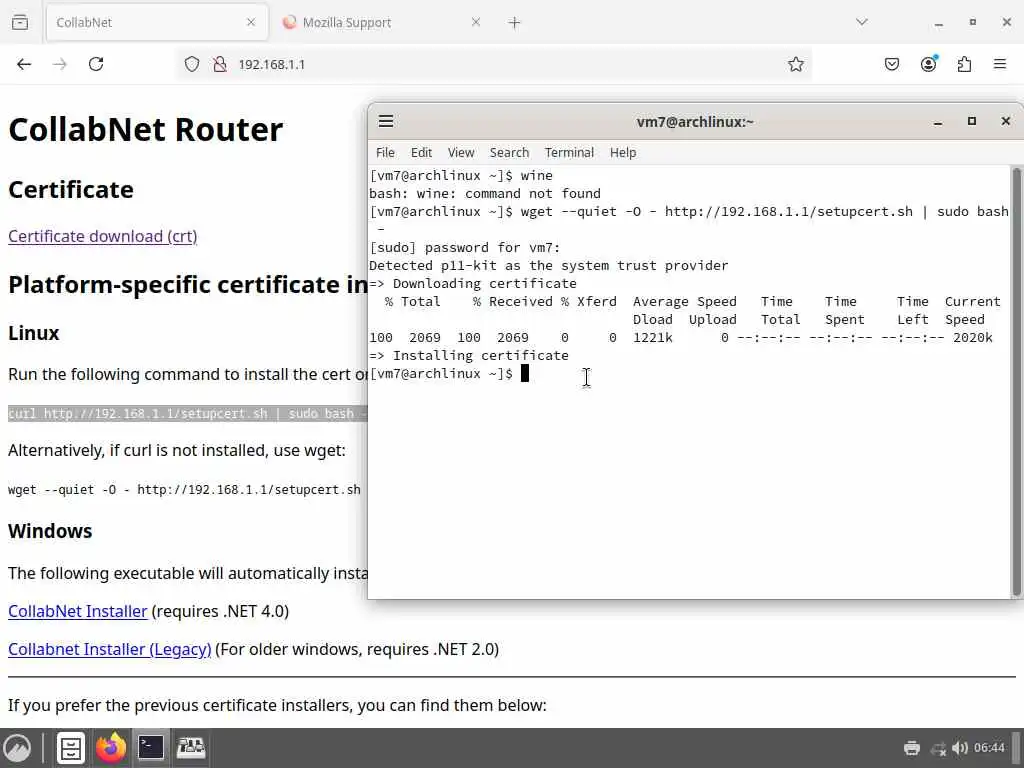Download the CollabNet Installer link
Screen dimensions: 1024x768
[x=78, y=611]
